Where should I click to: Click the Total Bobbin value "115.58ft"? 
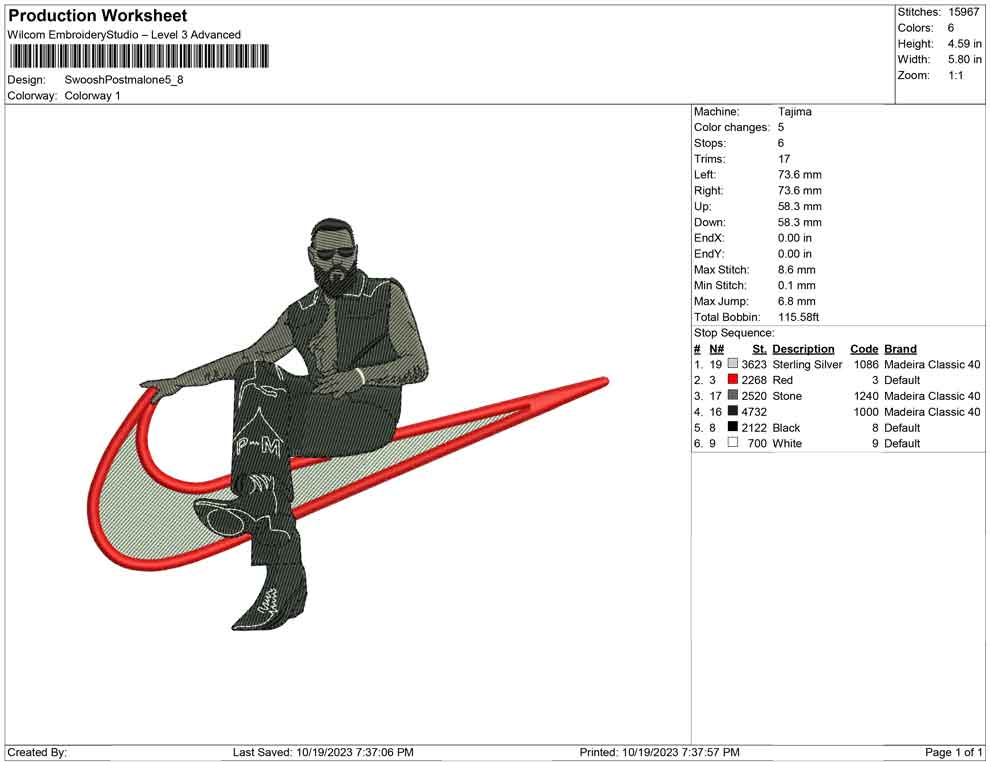click(x=798, y=317)
